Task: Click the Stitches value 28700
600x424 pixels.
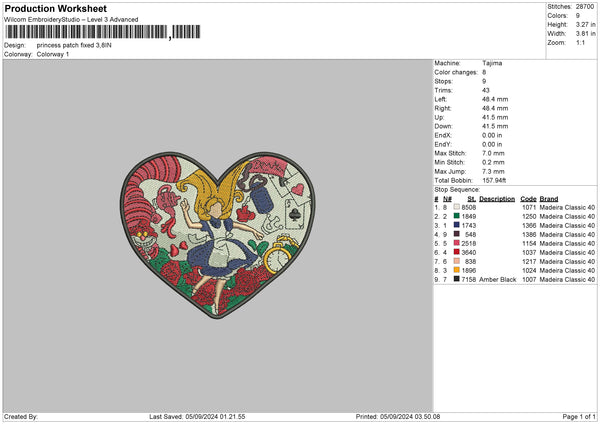Action: pyautogui.click(x=585, y=7)
